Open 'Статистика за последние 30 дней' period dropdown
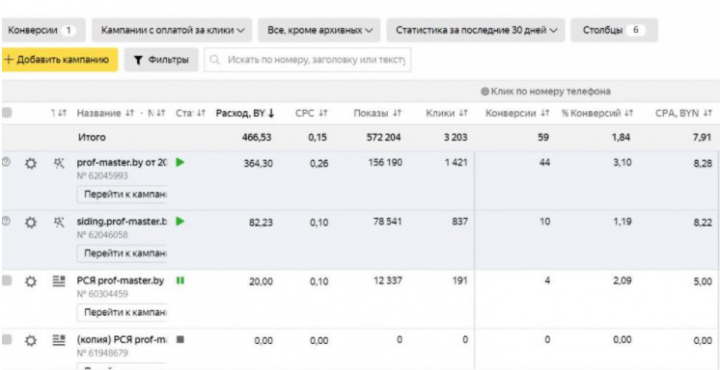720x370 pixels. 476,30
